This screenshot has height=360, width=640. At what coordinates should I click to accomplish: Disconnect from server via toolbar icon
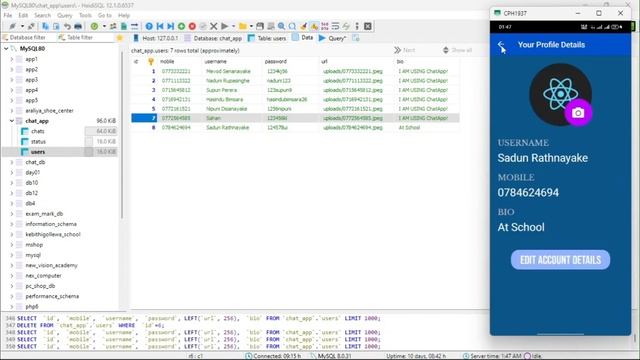[31, 26]
